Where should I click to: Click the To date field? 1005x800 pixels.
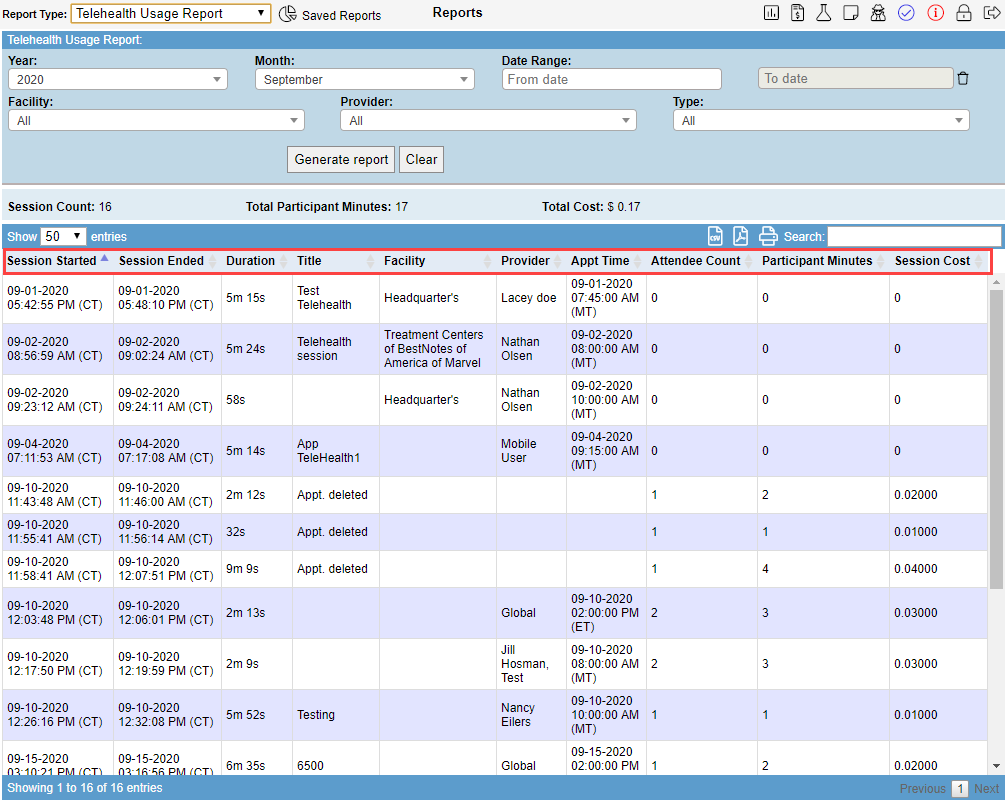(x=856, y=78)
